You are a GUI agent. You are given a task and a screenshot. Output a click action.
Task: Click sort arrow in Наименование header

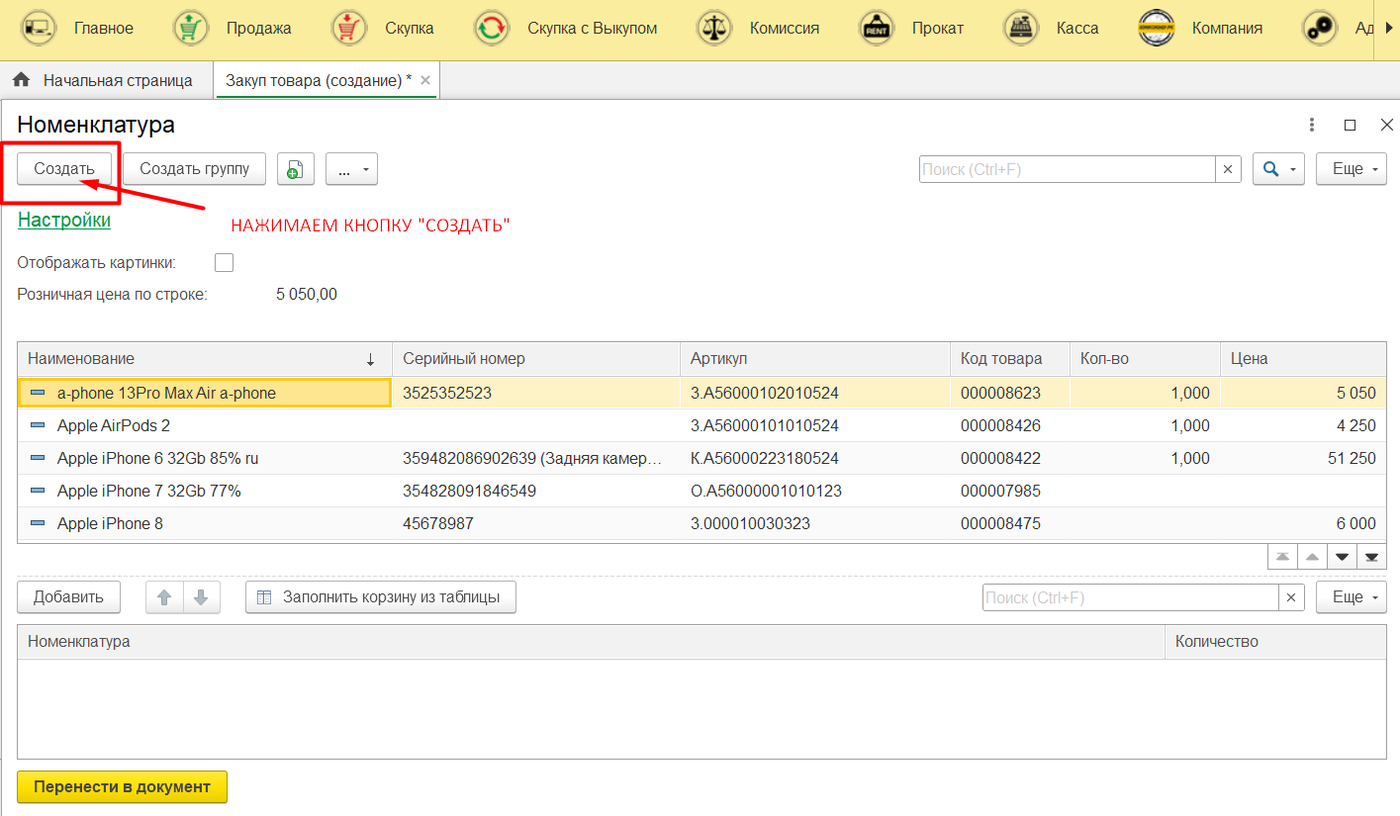pos(371,359)
